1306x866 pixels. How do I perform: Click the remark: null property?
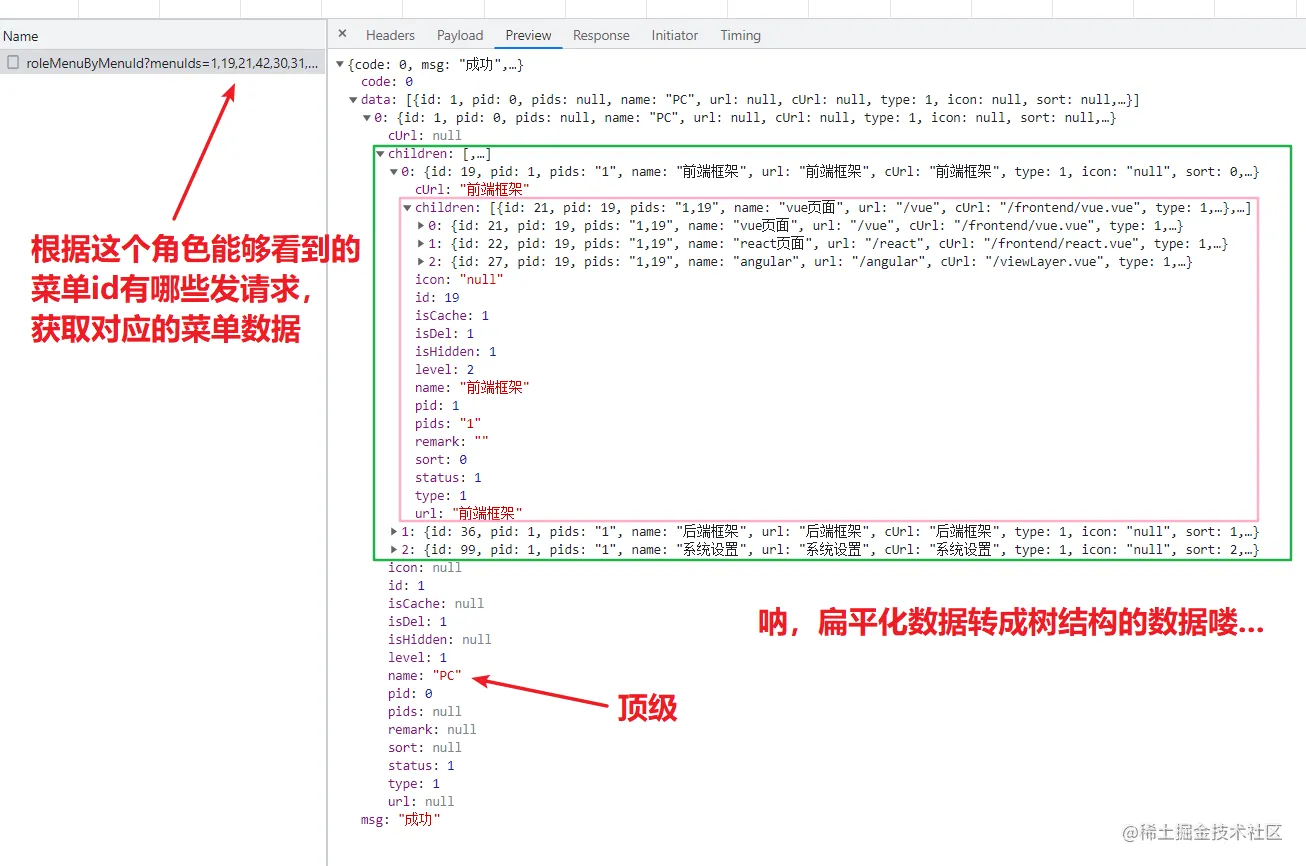pyautogui.click(x=432, y=730)
